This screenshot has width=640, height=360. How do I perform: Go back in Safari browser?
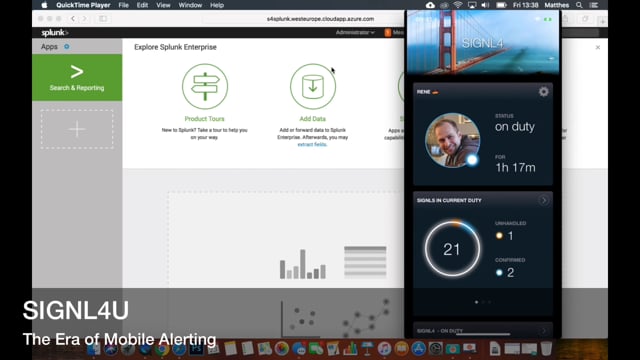tap(73, 19)
